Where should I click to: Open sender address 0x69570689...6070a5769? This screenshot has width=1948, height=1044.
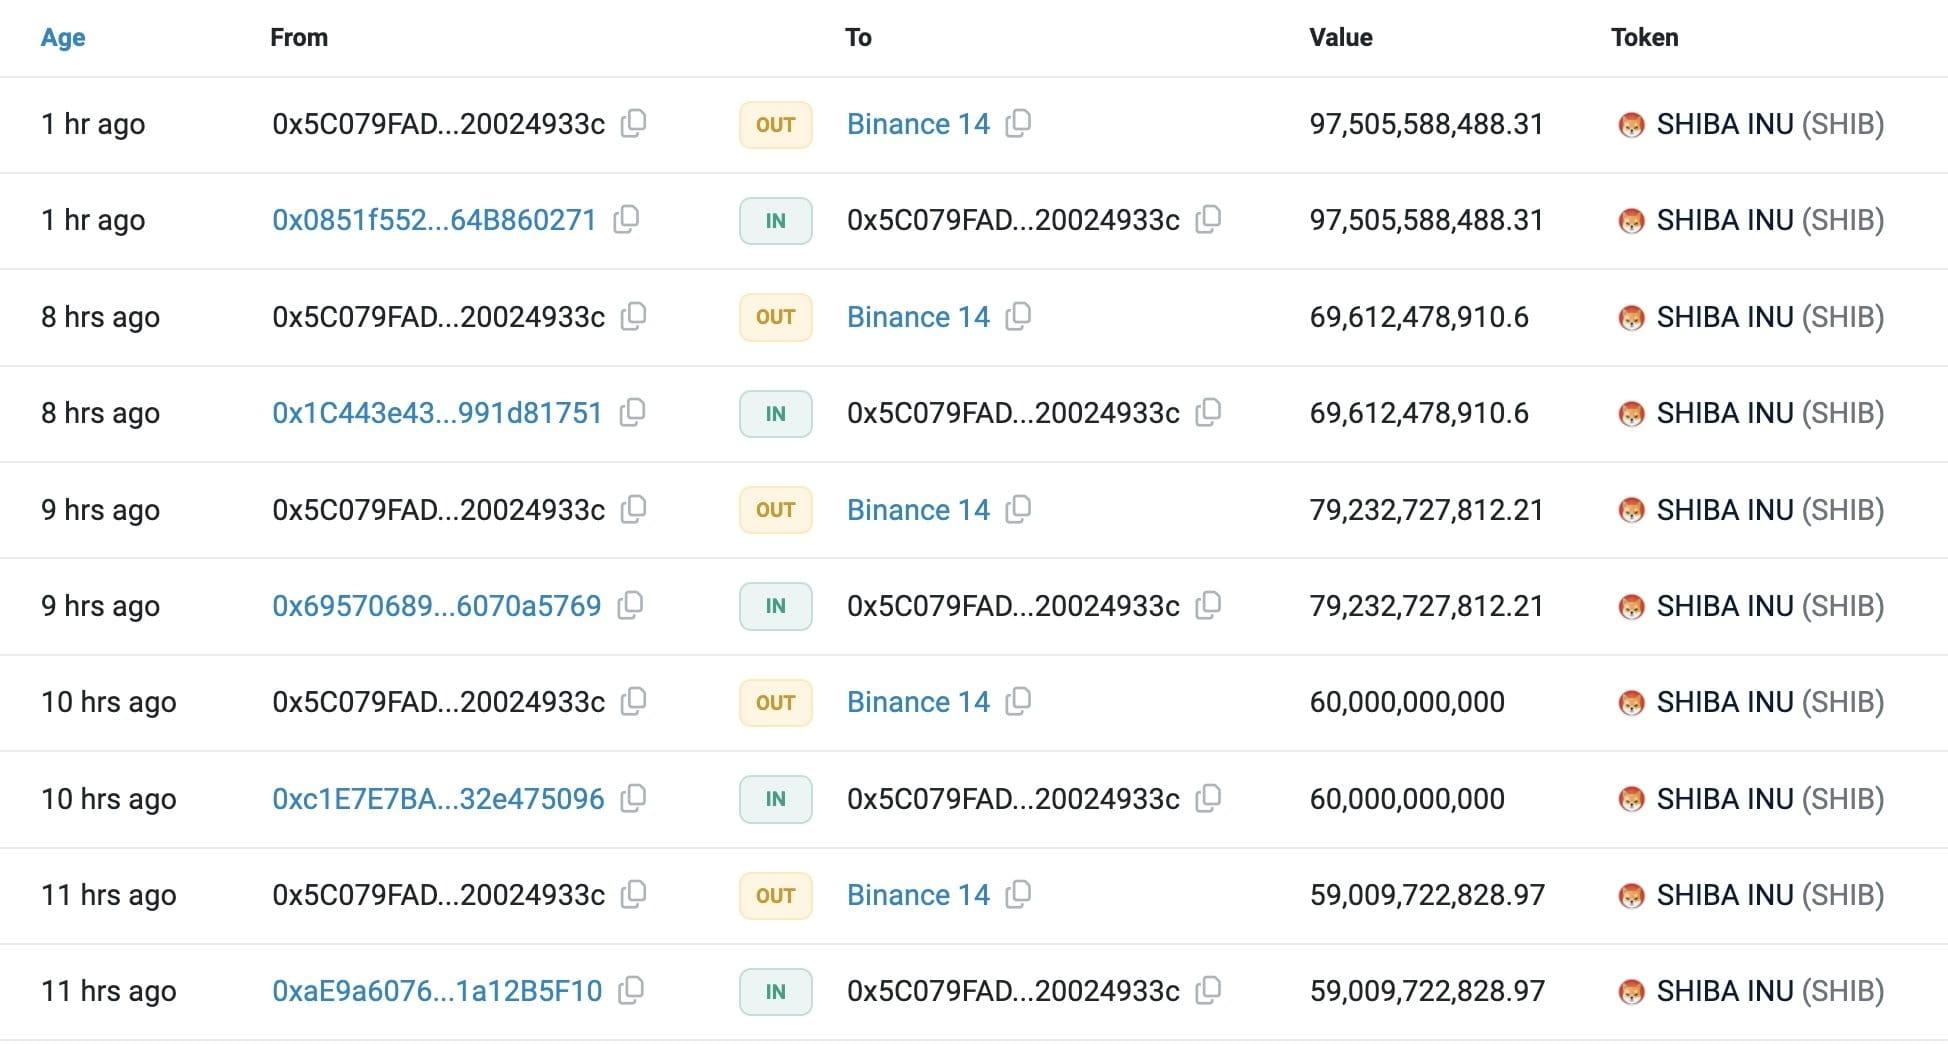click(x=436, y=606)
